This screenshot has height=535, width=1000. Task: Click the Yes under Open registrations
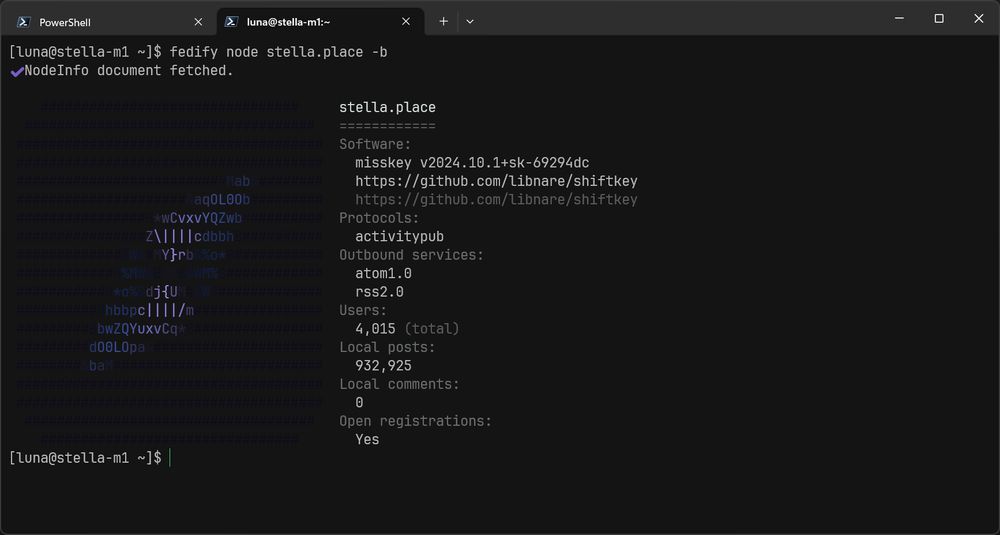point(367,439)
